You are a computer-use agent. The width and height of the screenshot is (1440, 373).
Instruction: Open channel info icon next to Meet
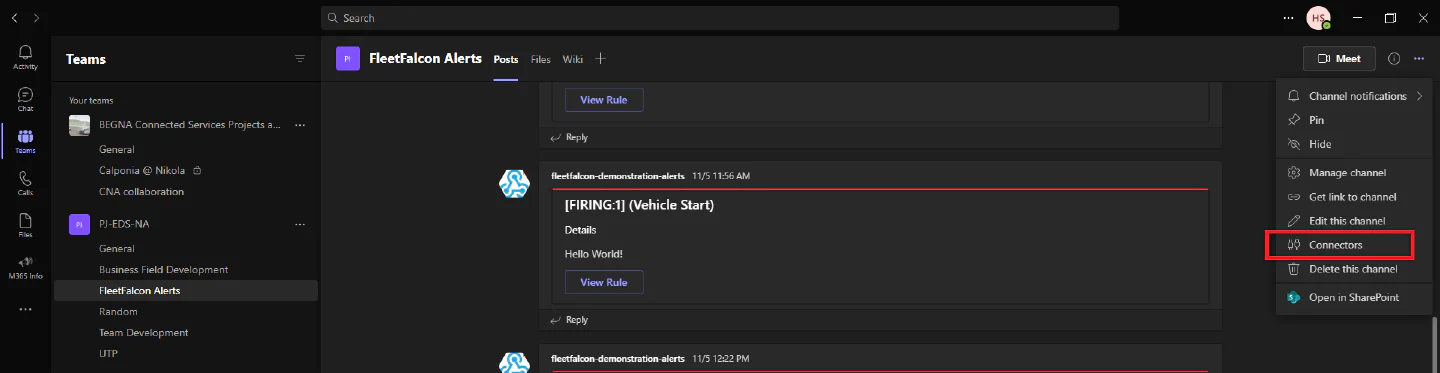(1394, 59)
